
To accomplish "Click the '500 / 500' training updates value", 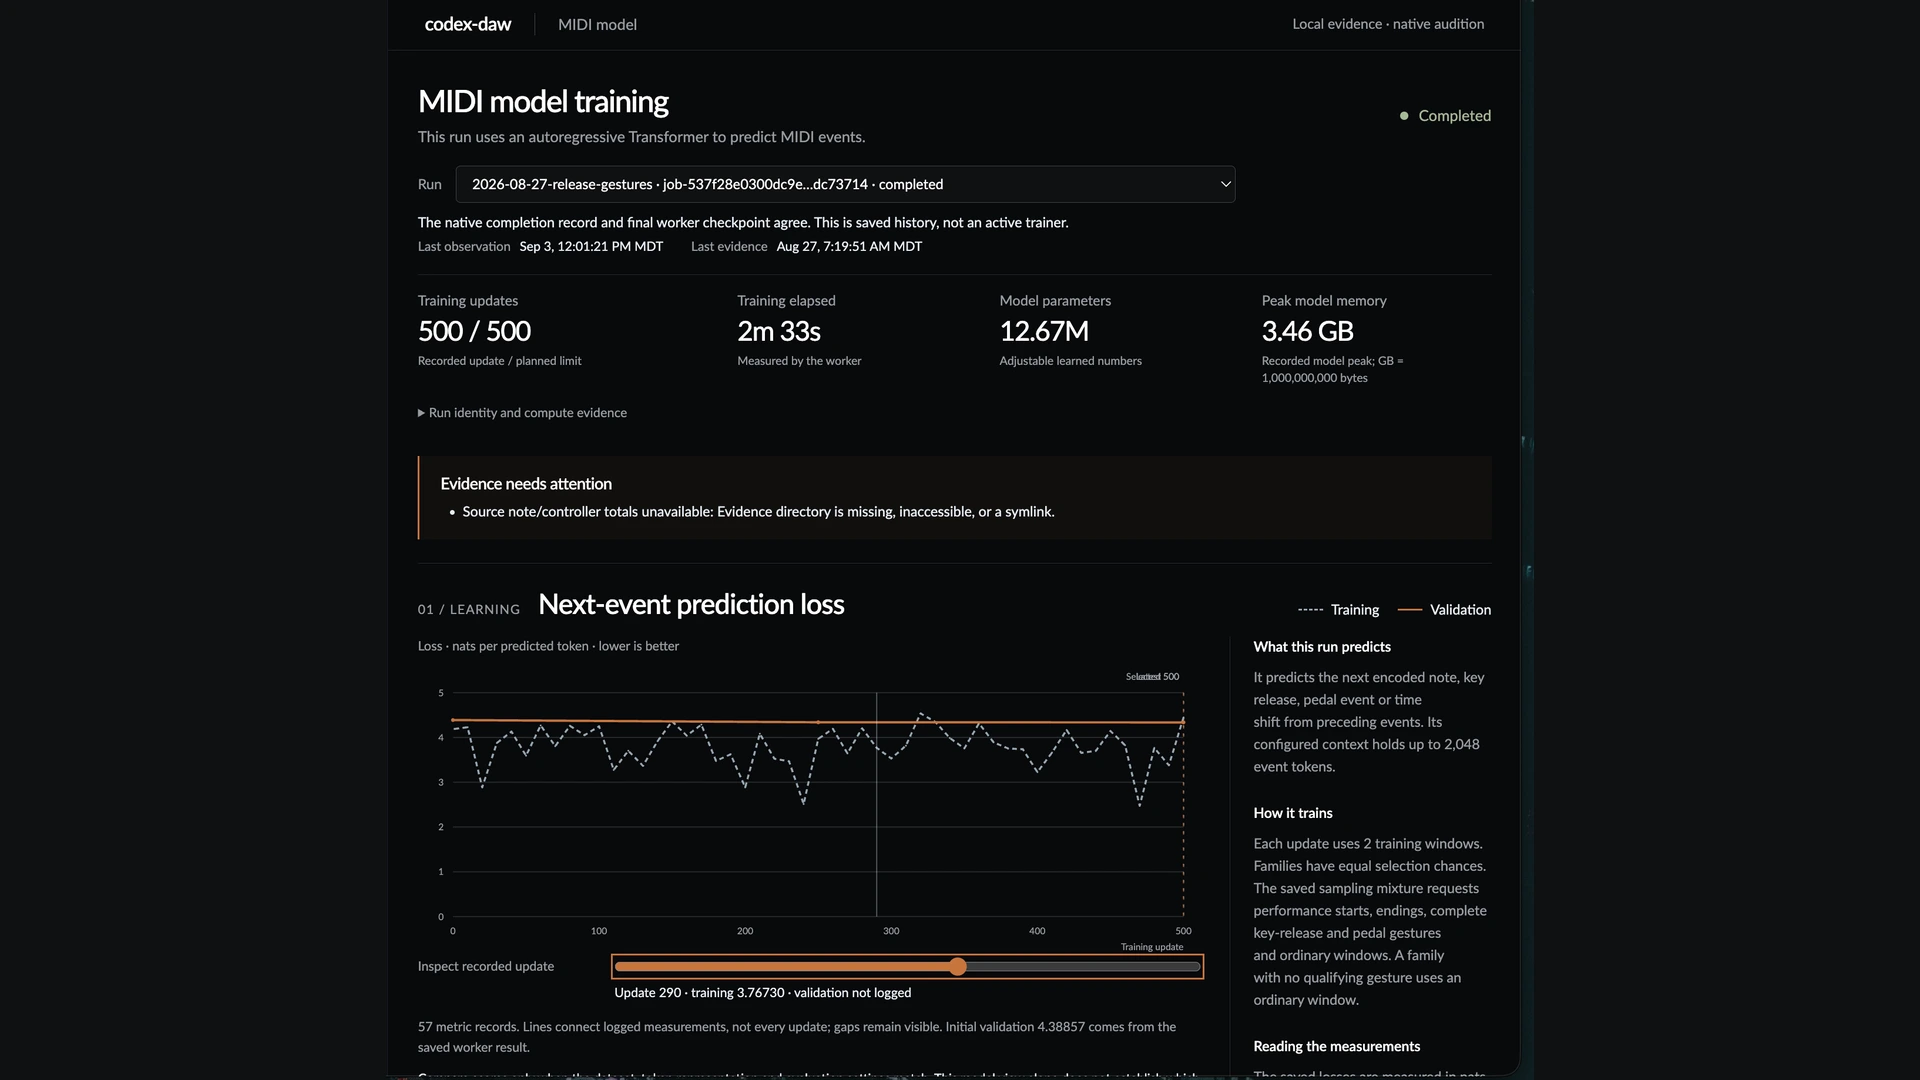I will pos(474,331).
